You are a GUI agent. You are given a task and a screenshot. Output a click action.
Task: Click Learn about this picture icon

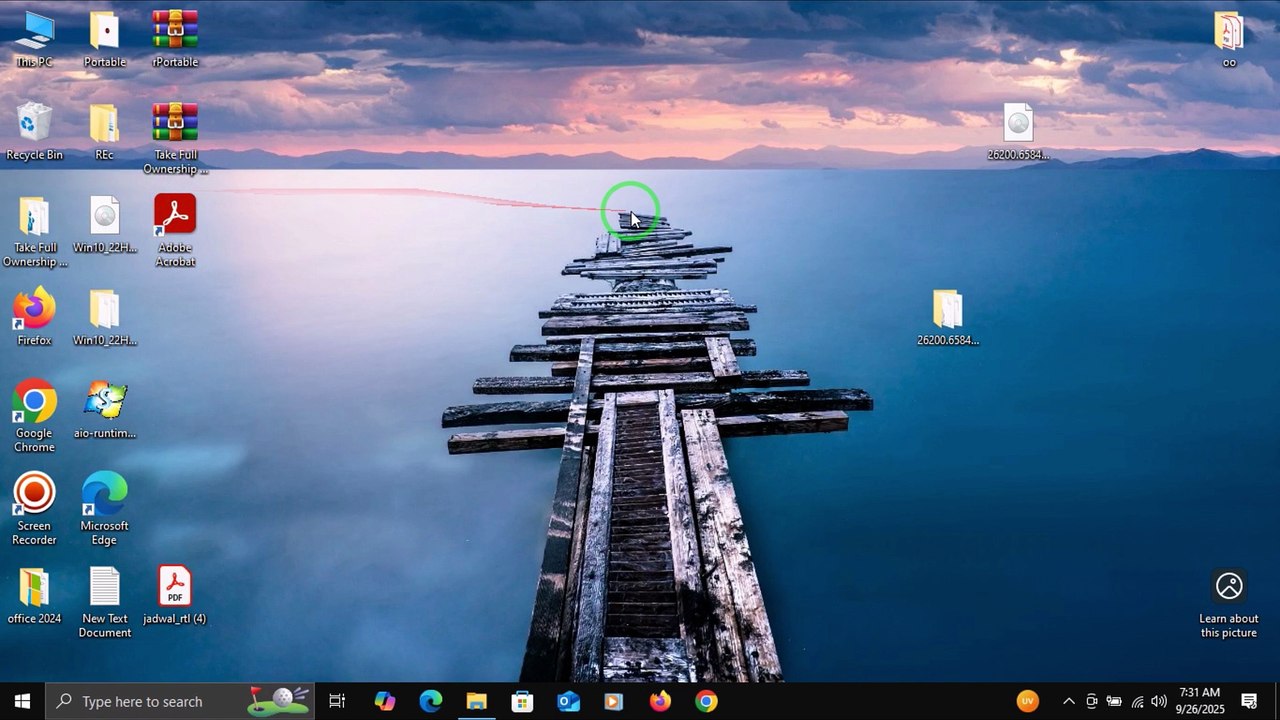pos(1229,604)
